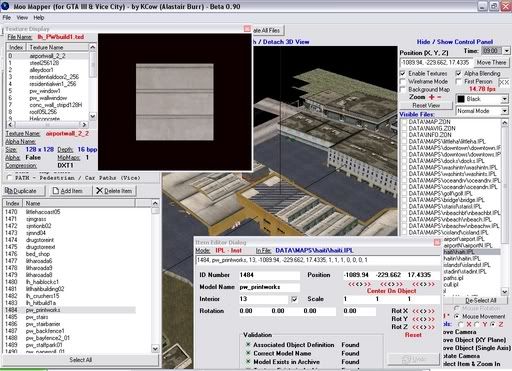512x371 pixels.
Task: Click the IPL line text field
Action: 318,260
